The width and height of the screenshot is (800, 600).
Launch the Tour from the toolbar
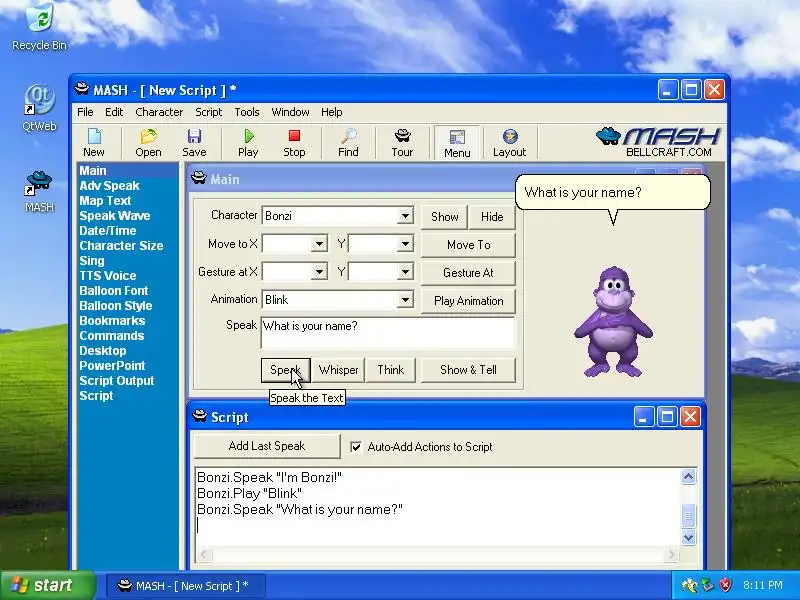pos(402,143)
